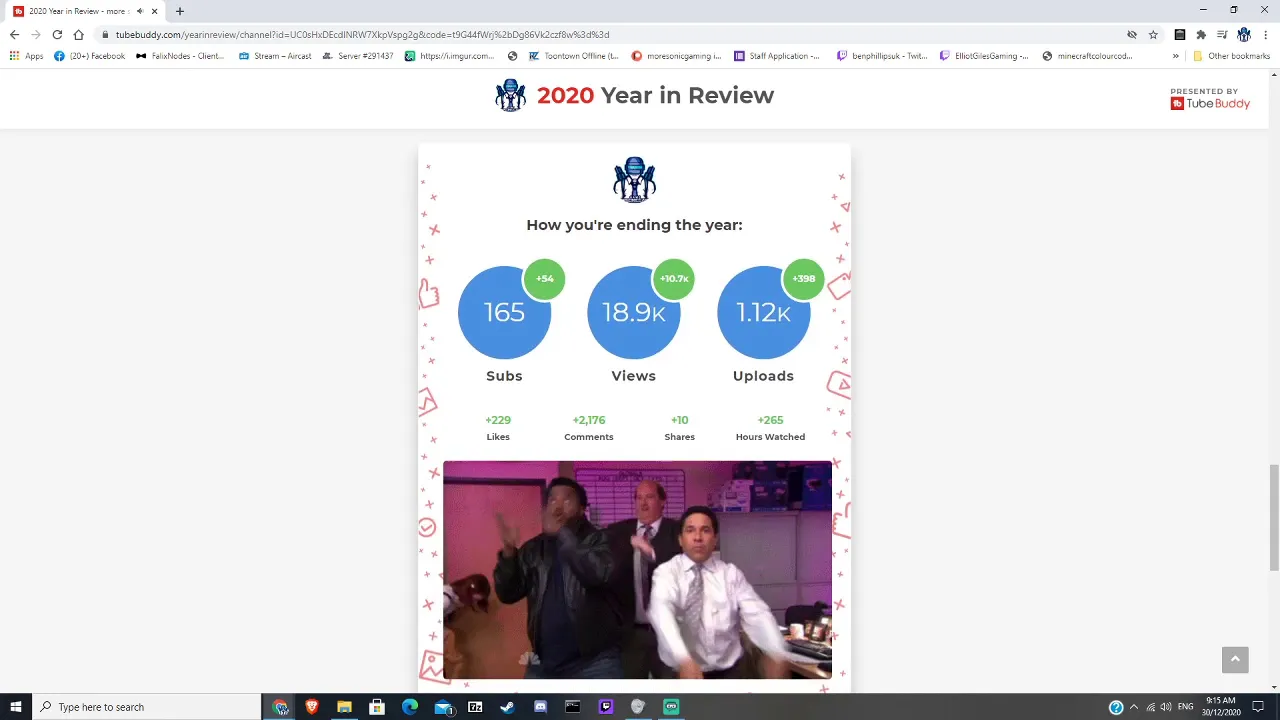Open the media control icon in toolbar
Viewport: 1280px width, 720px height.
(1222, 34)
